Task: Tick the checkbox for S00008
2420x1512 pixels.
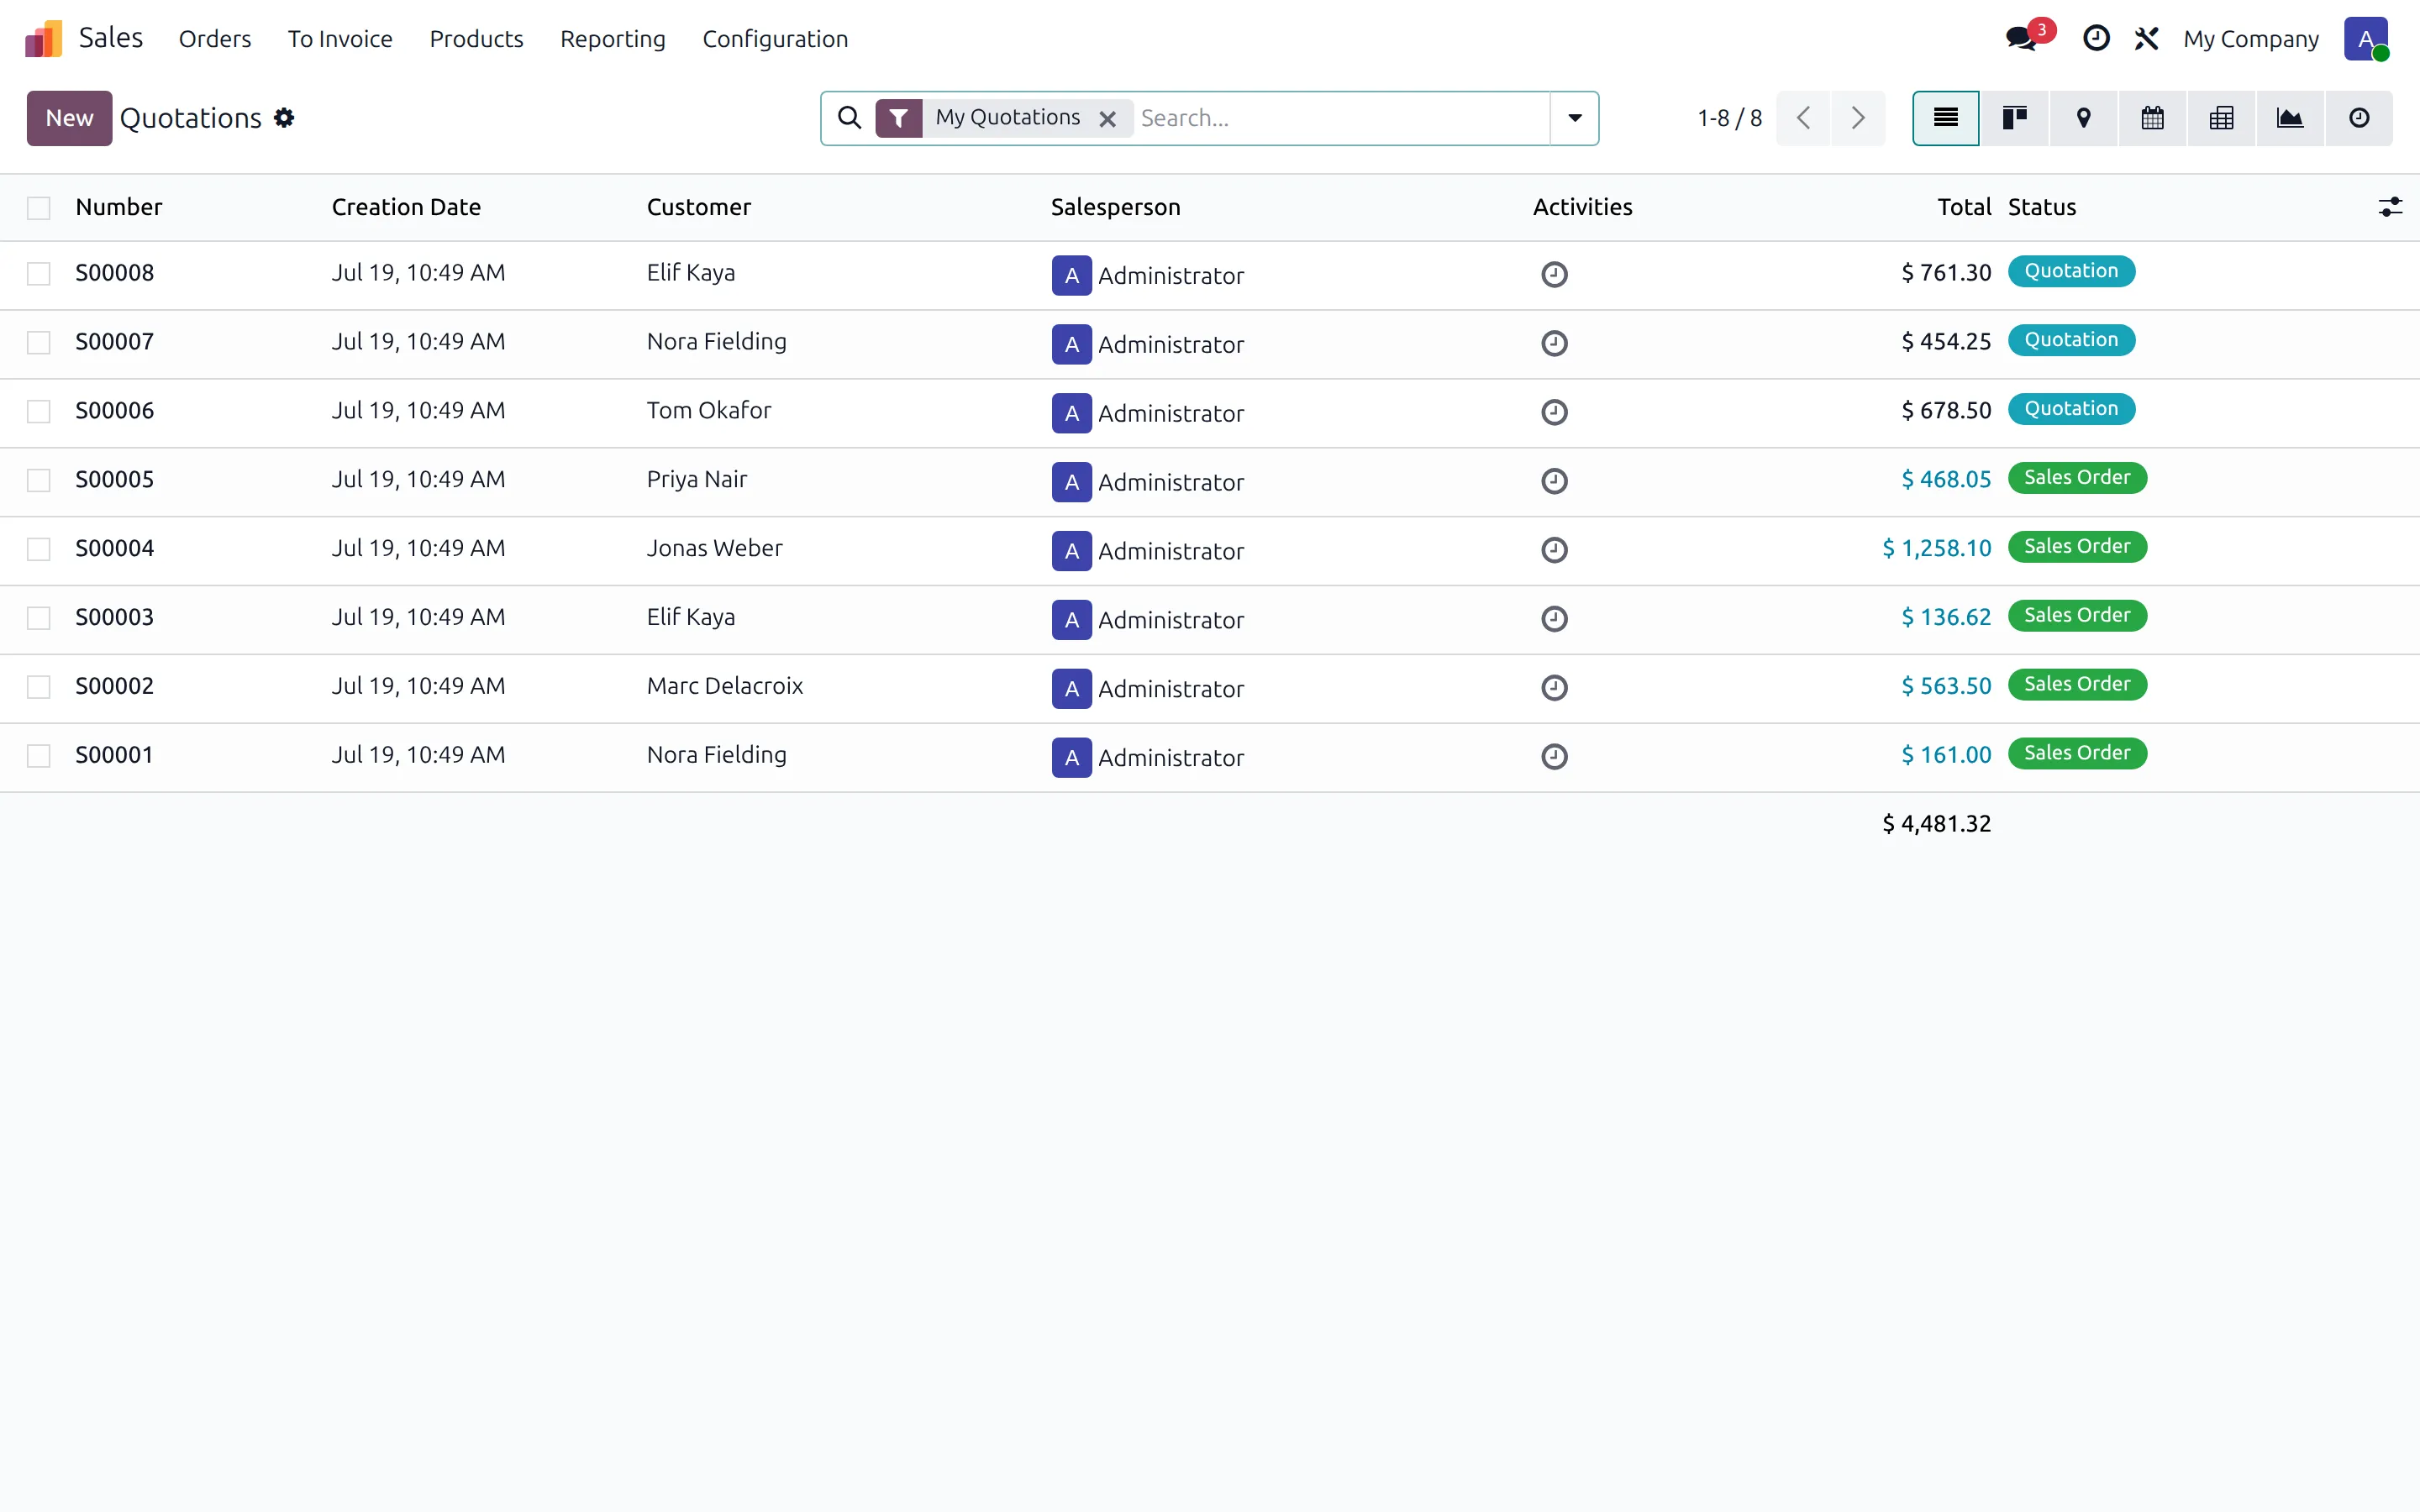Action: click(39, 274)
